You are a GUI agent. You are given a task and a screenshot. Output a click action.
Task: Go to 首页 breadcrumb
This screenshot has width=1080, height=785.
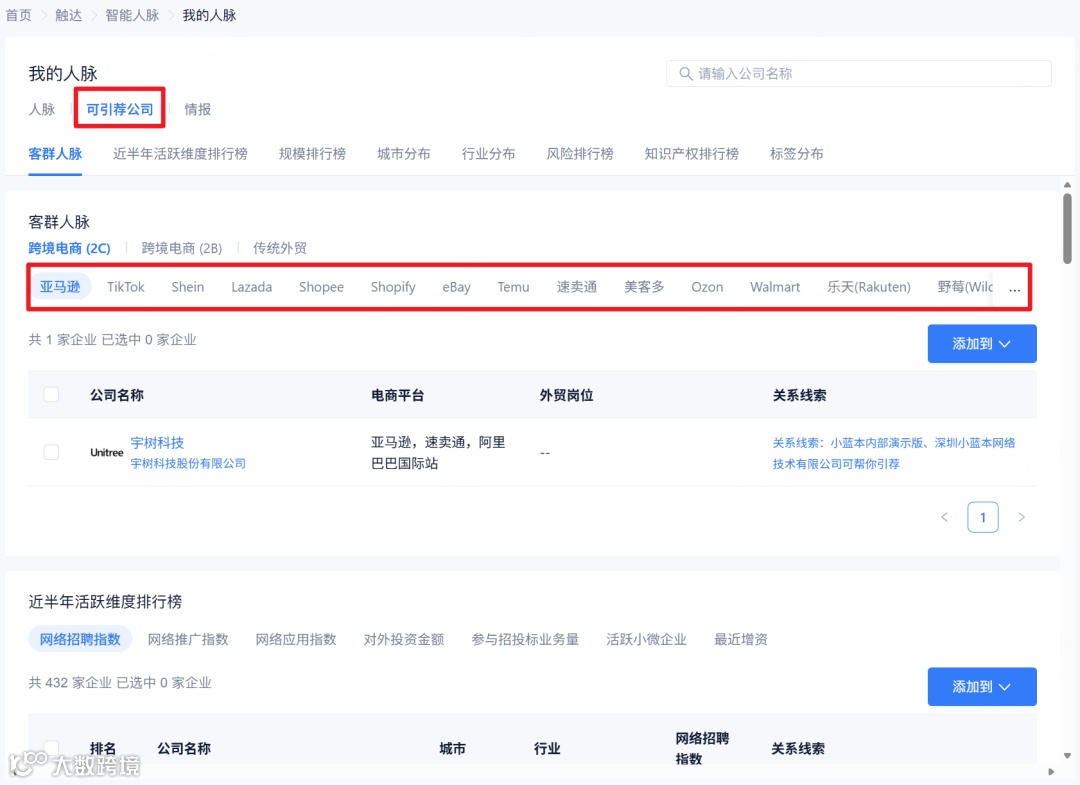pyautogui.click(x=19, y=15)
